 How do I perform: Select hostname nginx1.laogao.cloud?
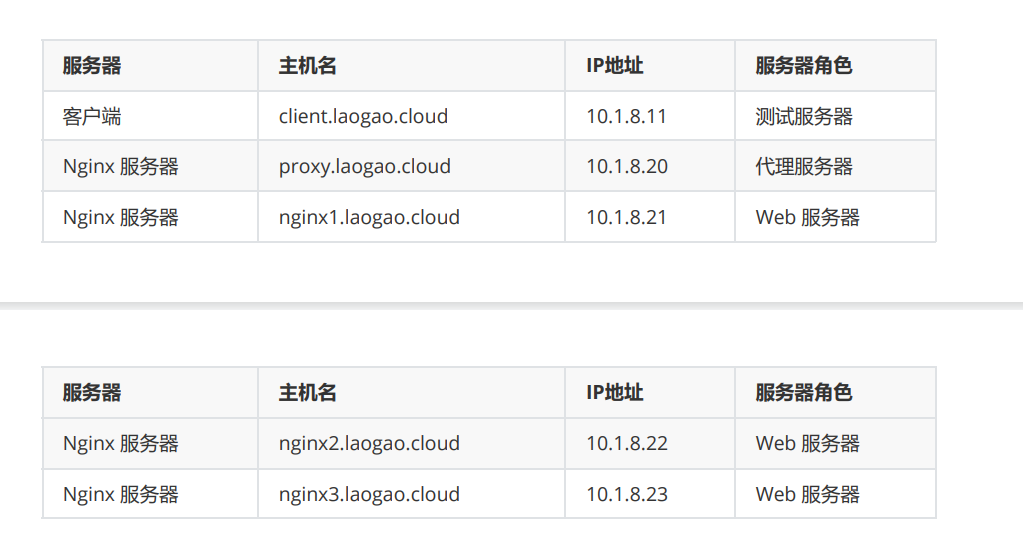[x=369, y=217]
